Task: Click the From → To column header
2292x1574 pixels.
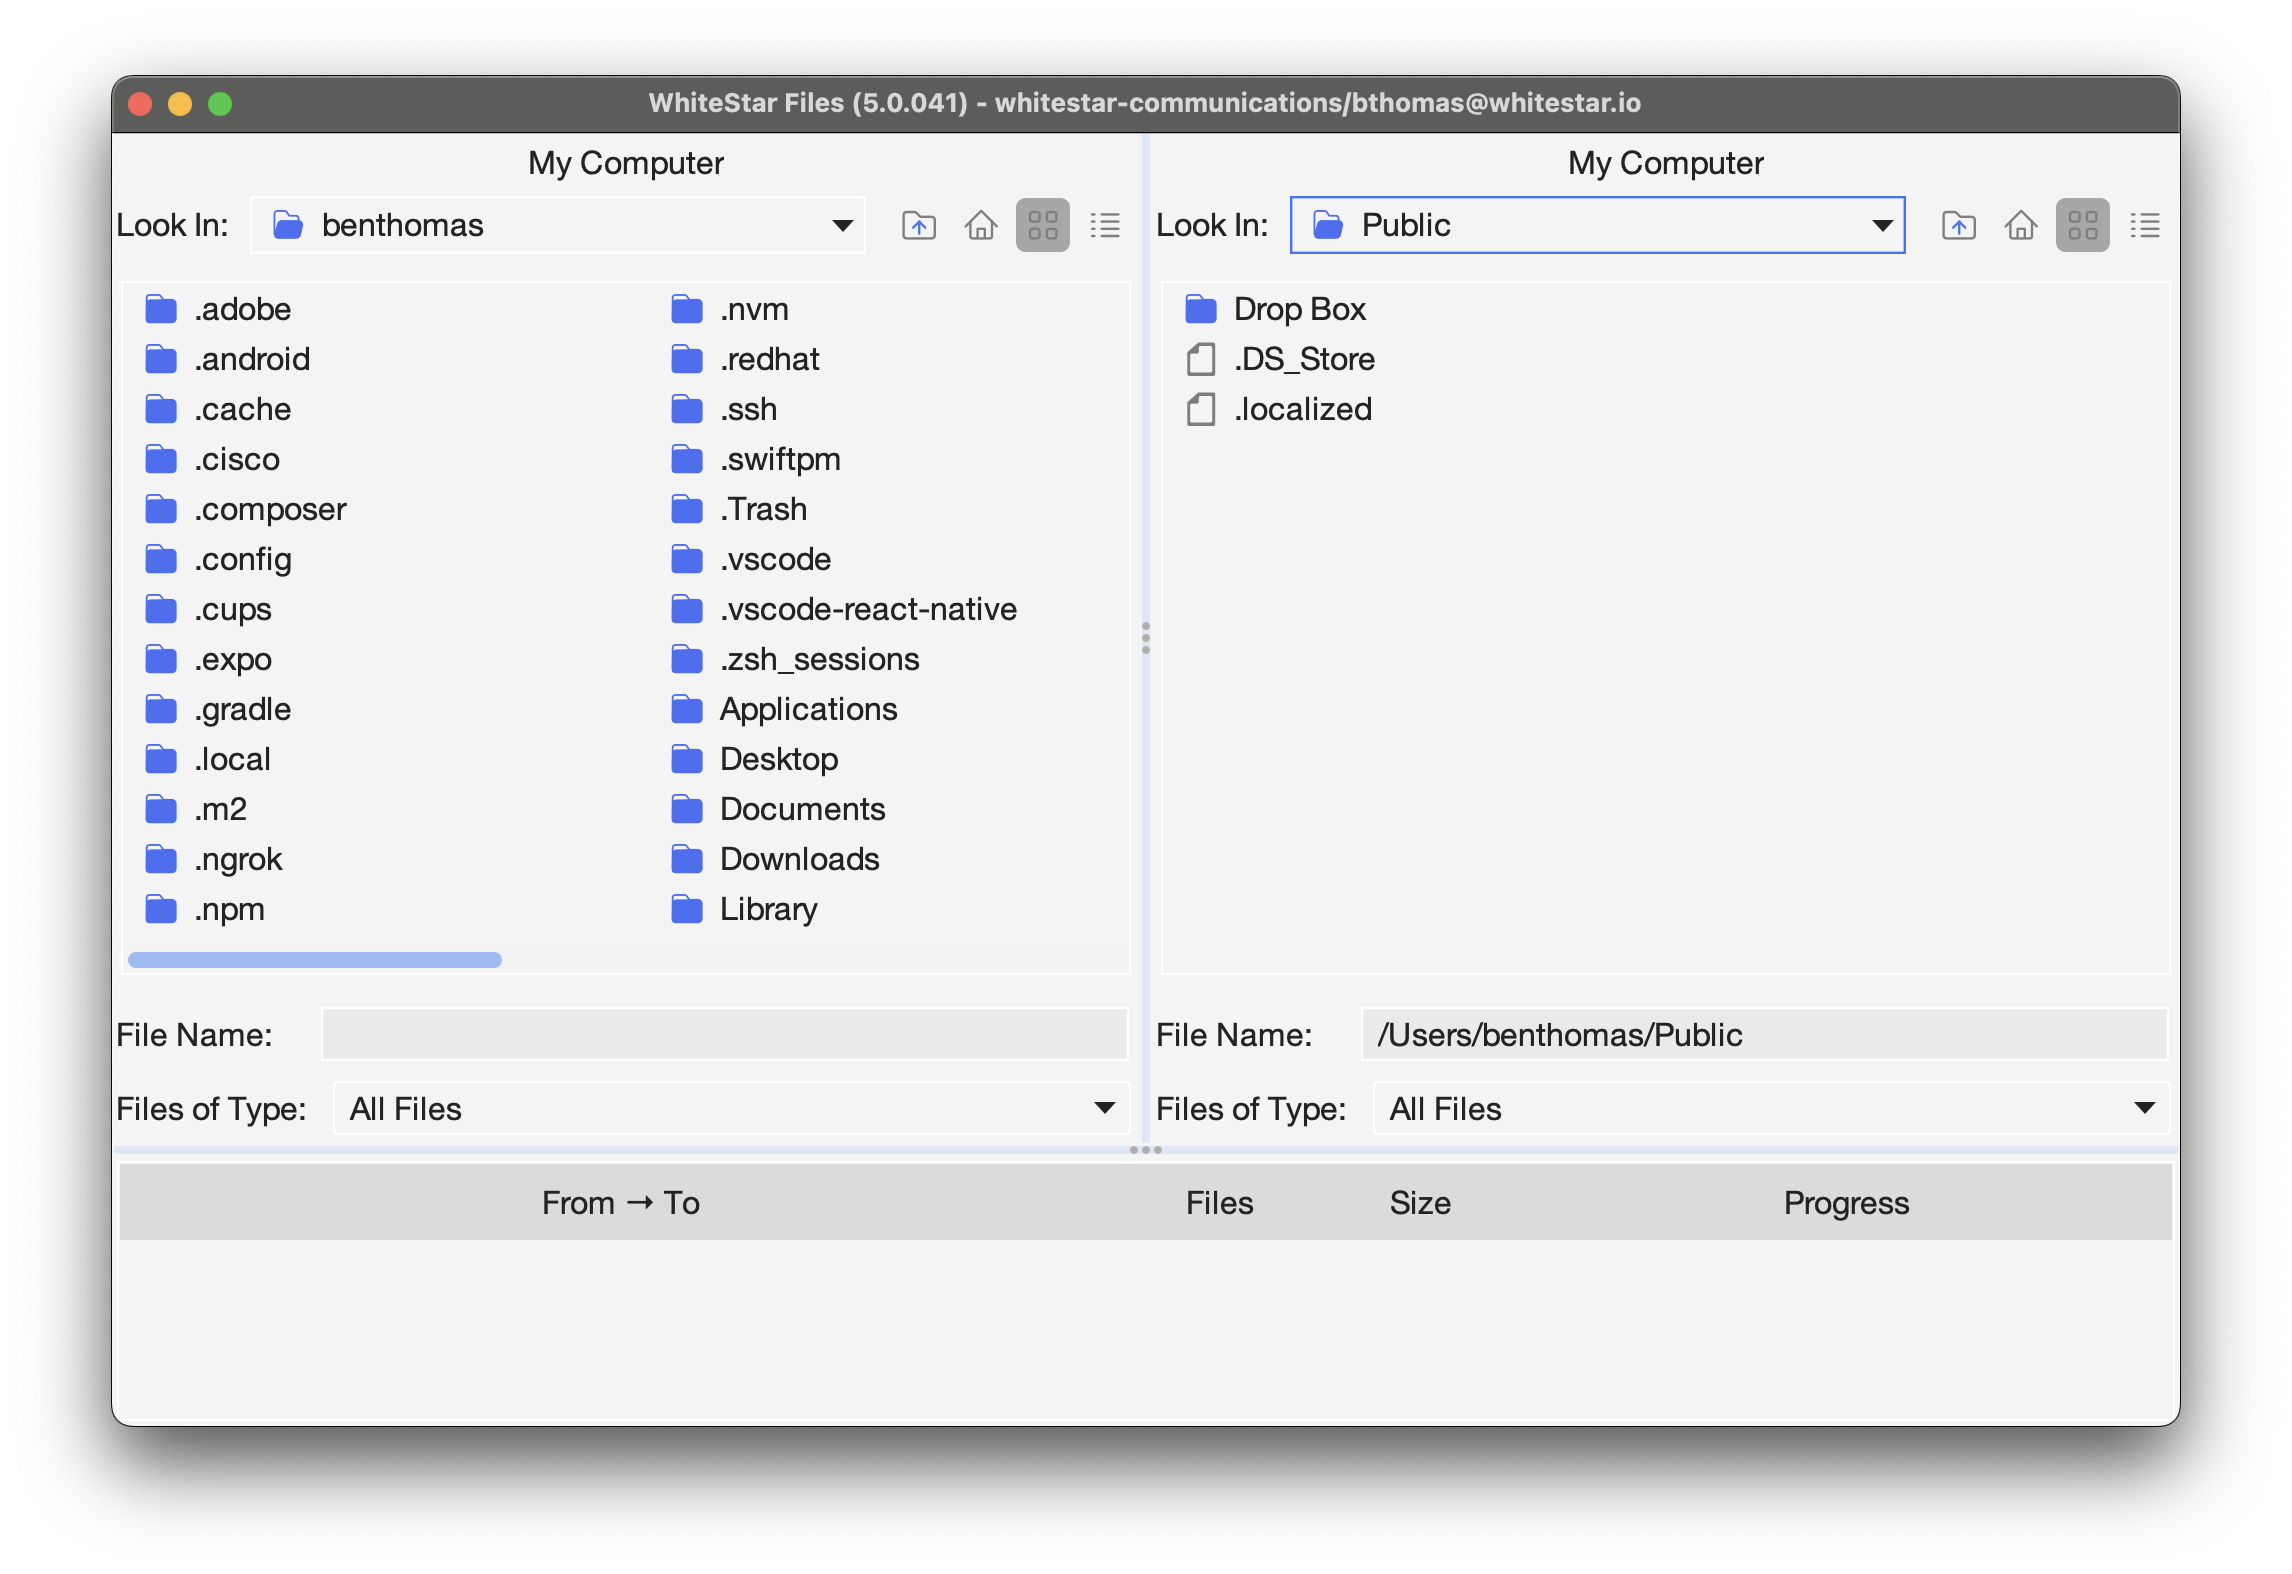Action: [x=621, y=1202]
